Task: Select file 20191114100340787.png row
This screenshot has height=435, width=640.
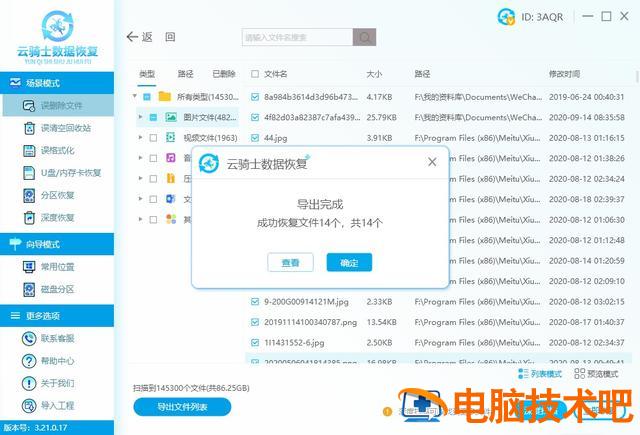Action: (439, 322)
